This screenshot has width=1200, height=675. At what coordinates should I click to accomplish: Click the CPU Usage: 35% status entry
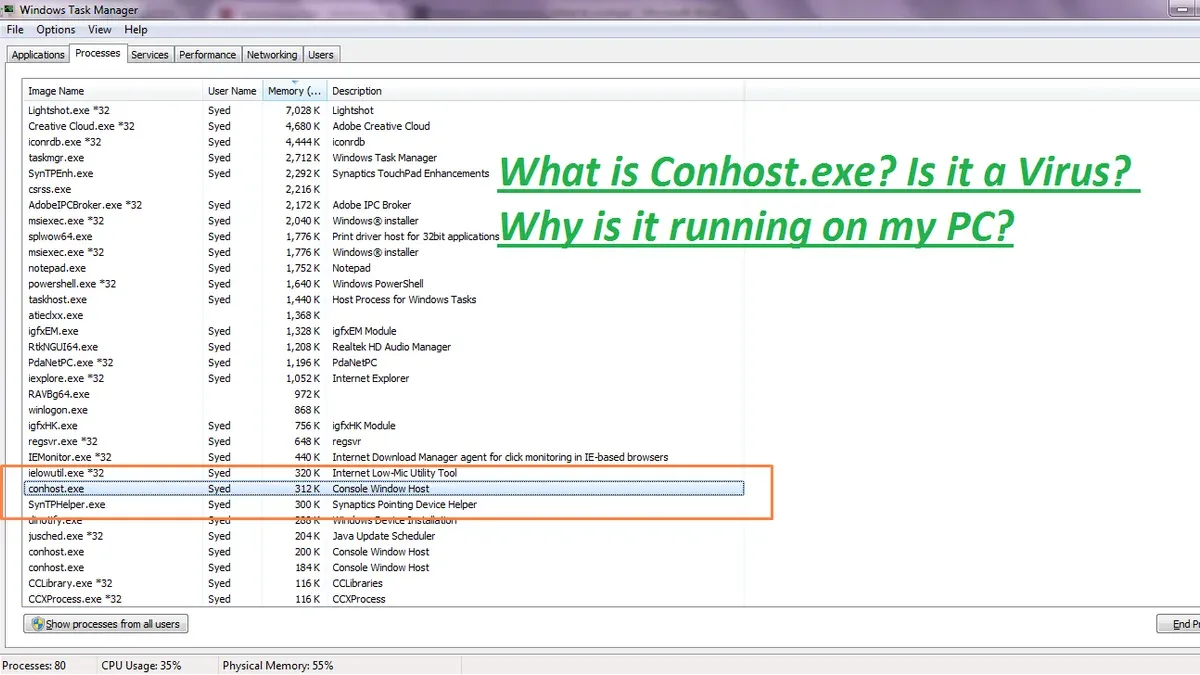pyautogui.click(x=141, y=665)
